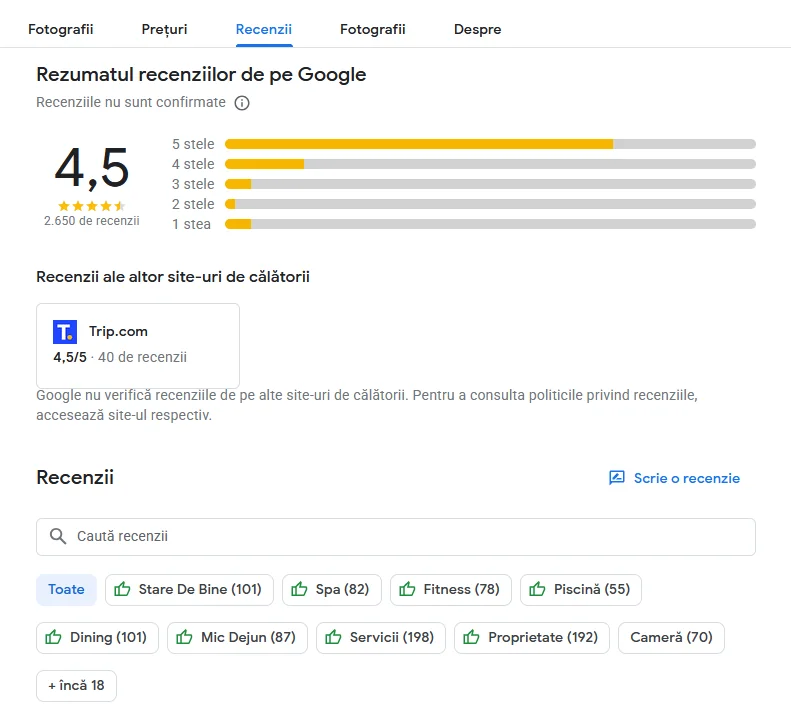
Task: Select the Recenzii tab
Action: pyautogui.click(x=264, y=29)
